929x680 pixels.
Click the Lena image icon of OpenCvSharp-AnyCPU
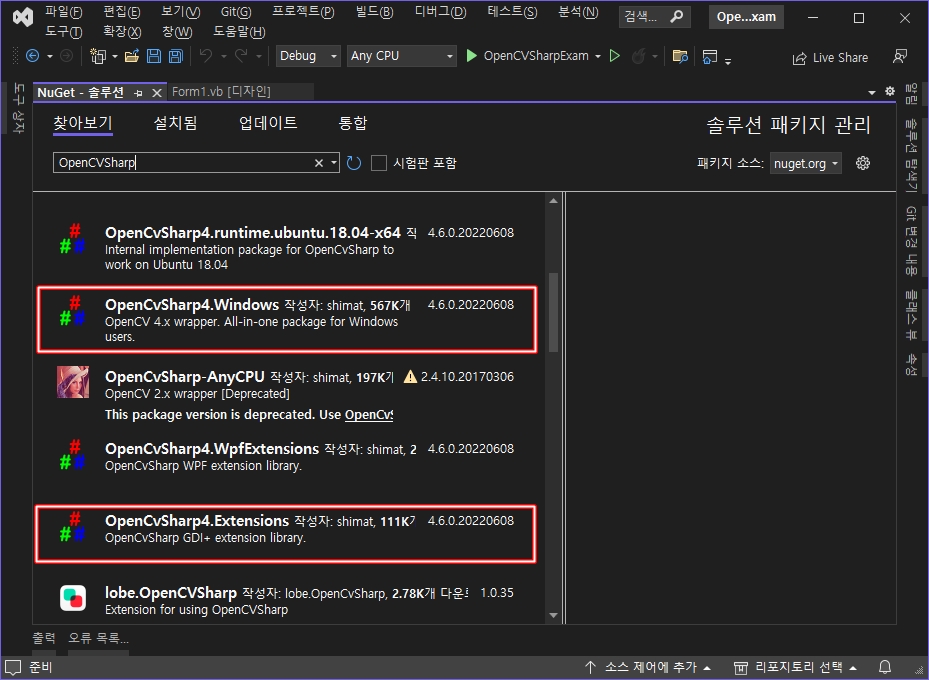[x=73, y=381]
